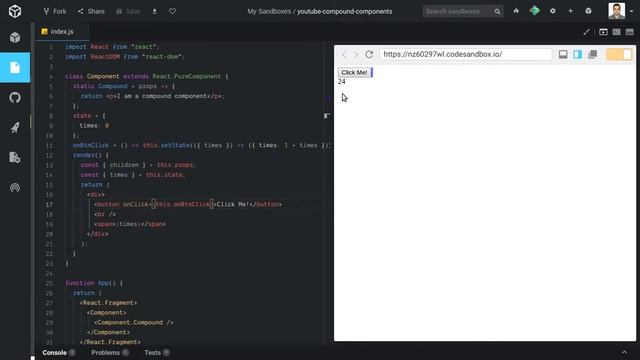Refresh the preview browser

coord(369,54)
